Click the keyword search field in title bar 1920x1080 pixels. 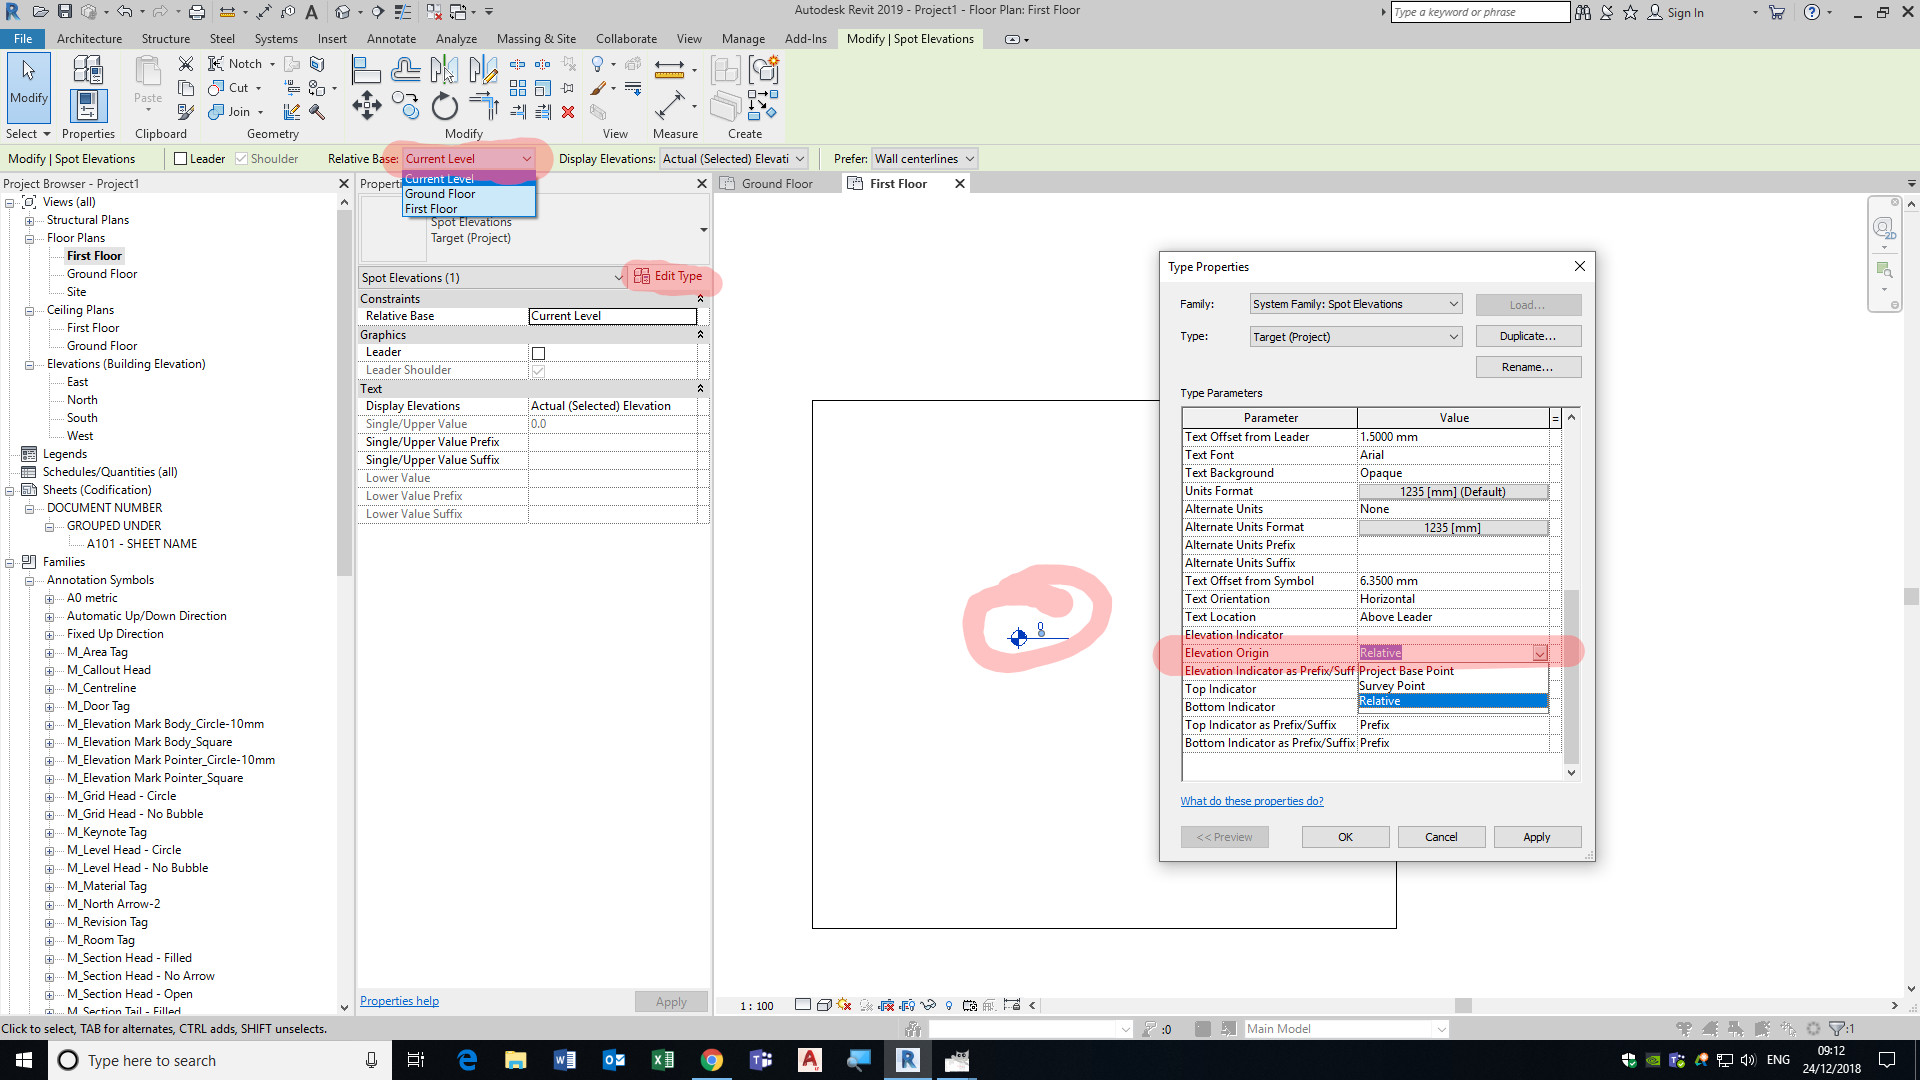(1480, 11)
